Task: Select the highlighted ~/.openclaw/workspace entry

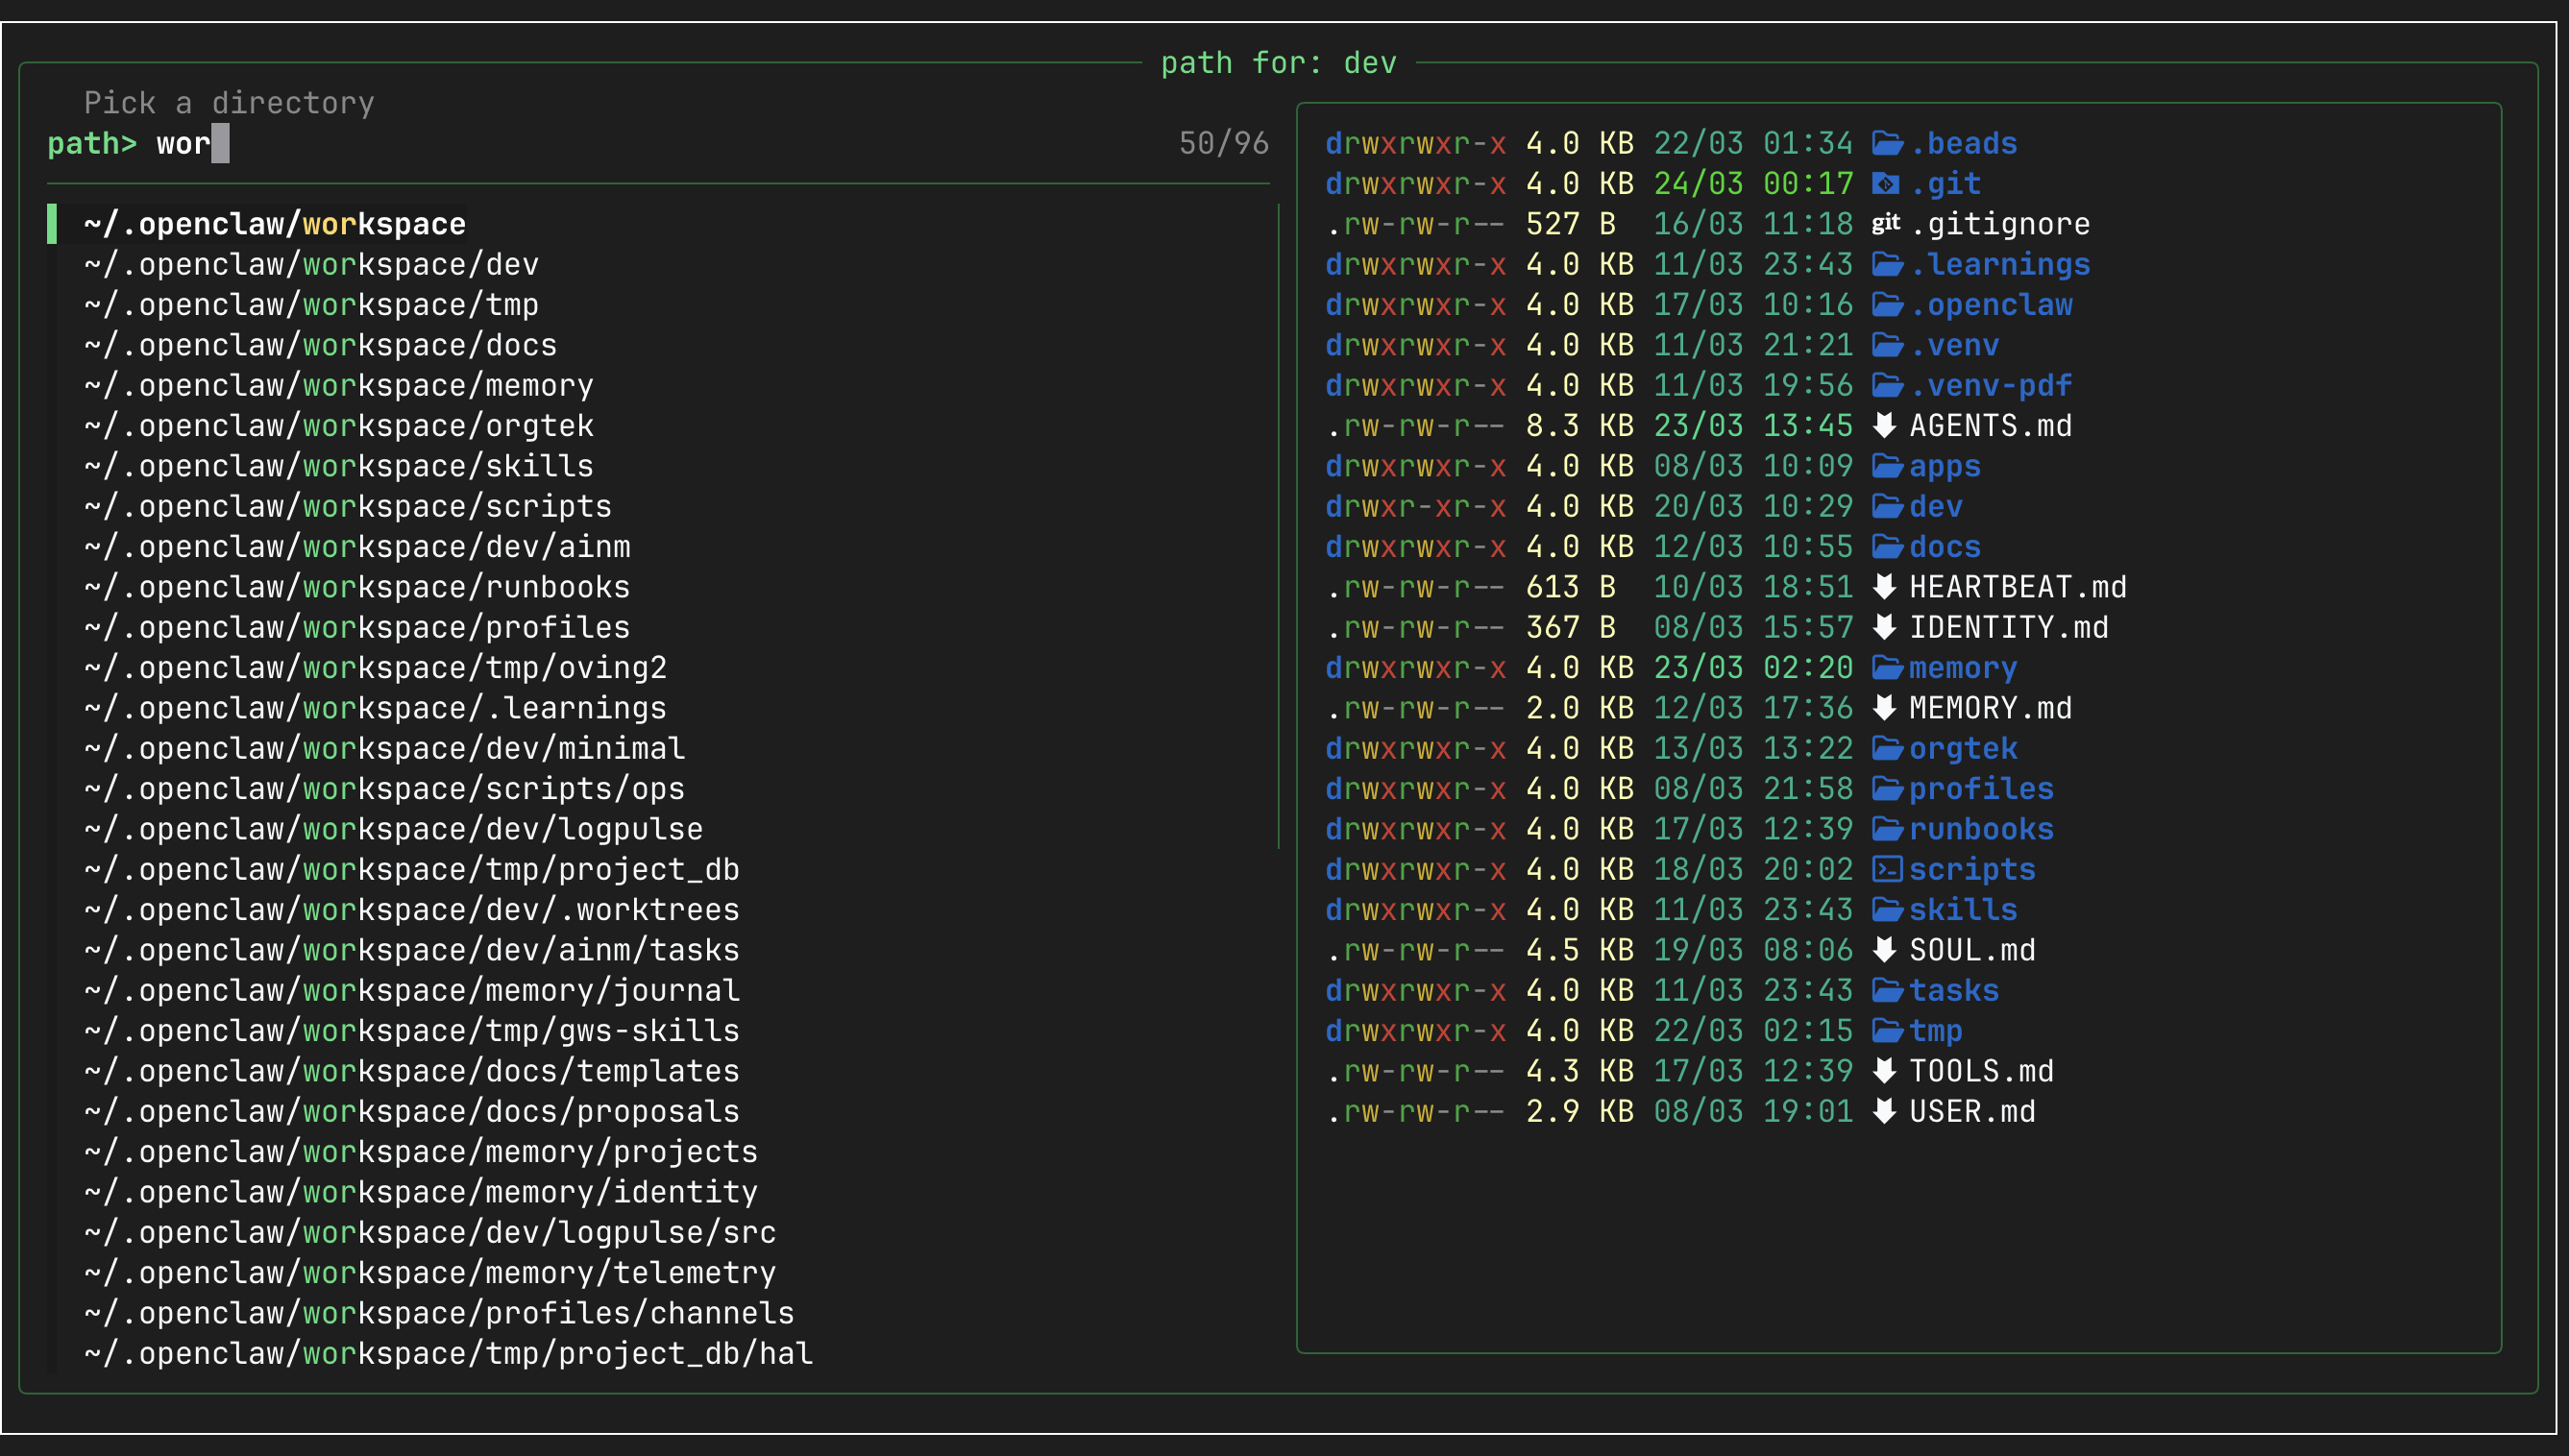Action: 273,222
